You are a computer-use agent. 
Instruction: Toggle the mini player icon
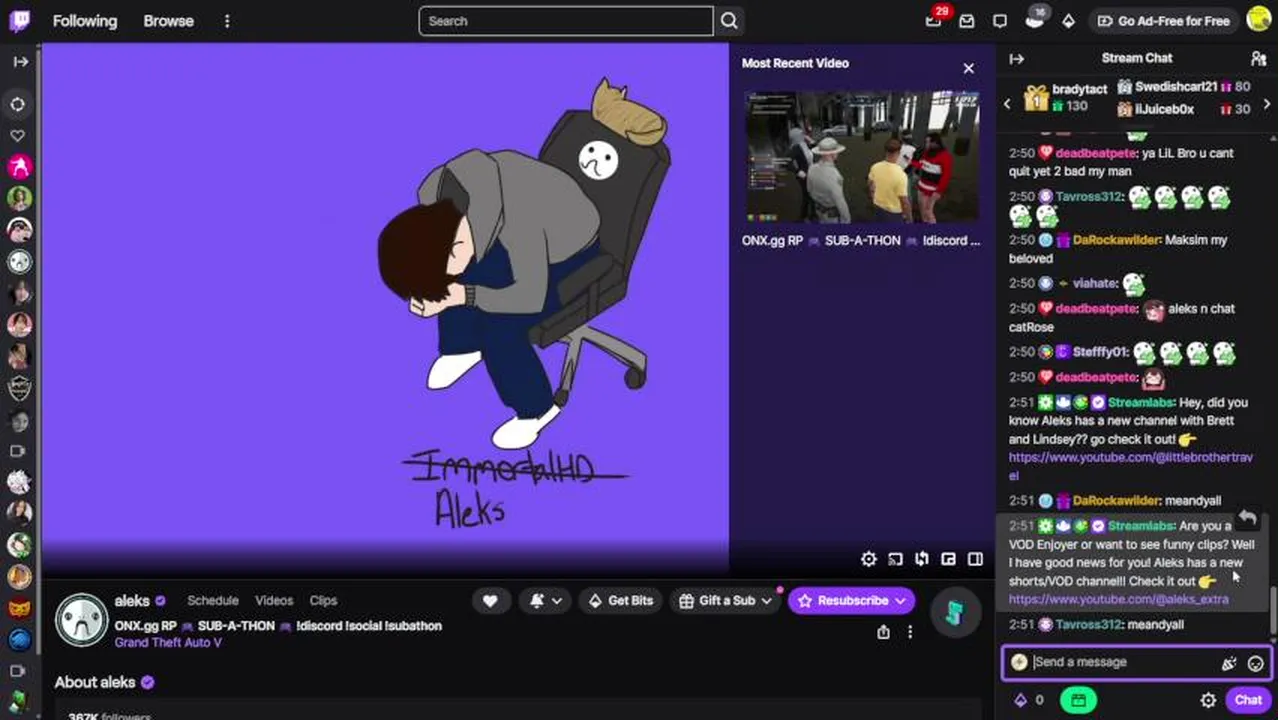(x=948, y=559)
